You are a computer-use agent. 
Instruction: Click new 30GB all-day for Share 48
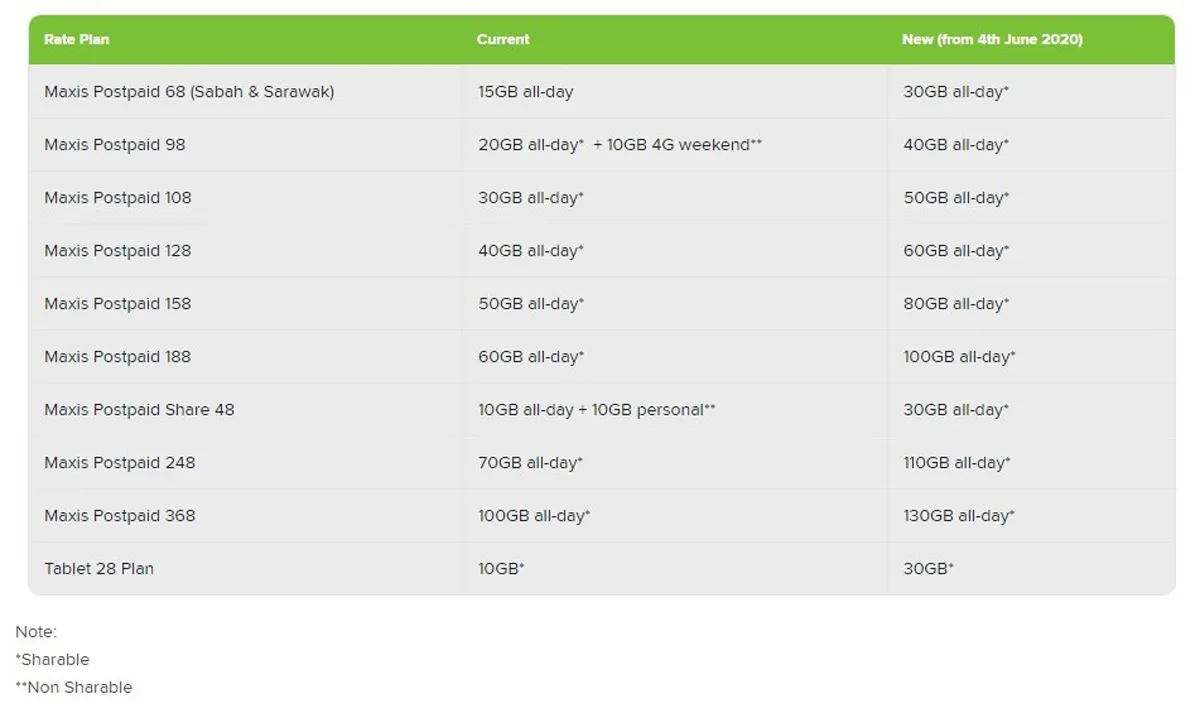pos(956,410)
